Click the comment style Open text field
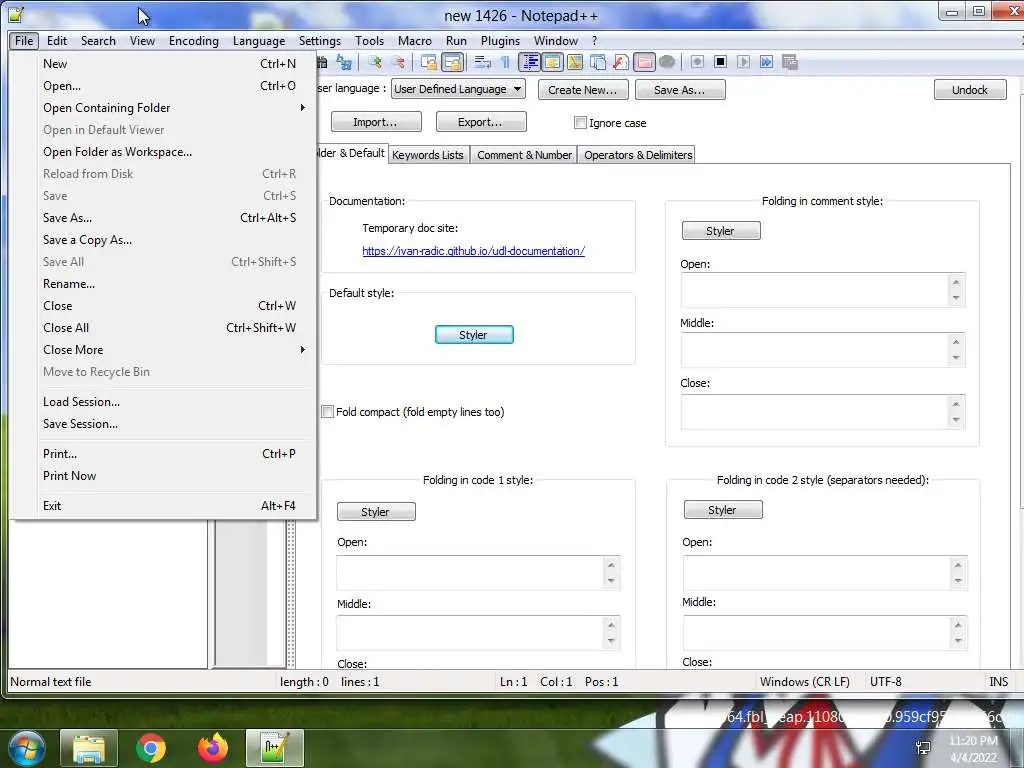The width and height of the screenshot is (1024, 768). [x=815, y=290]
